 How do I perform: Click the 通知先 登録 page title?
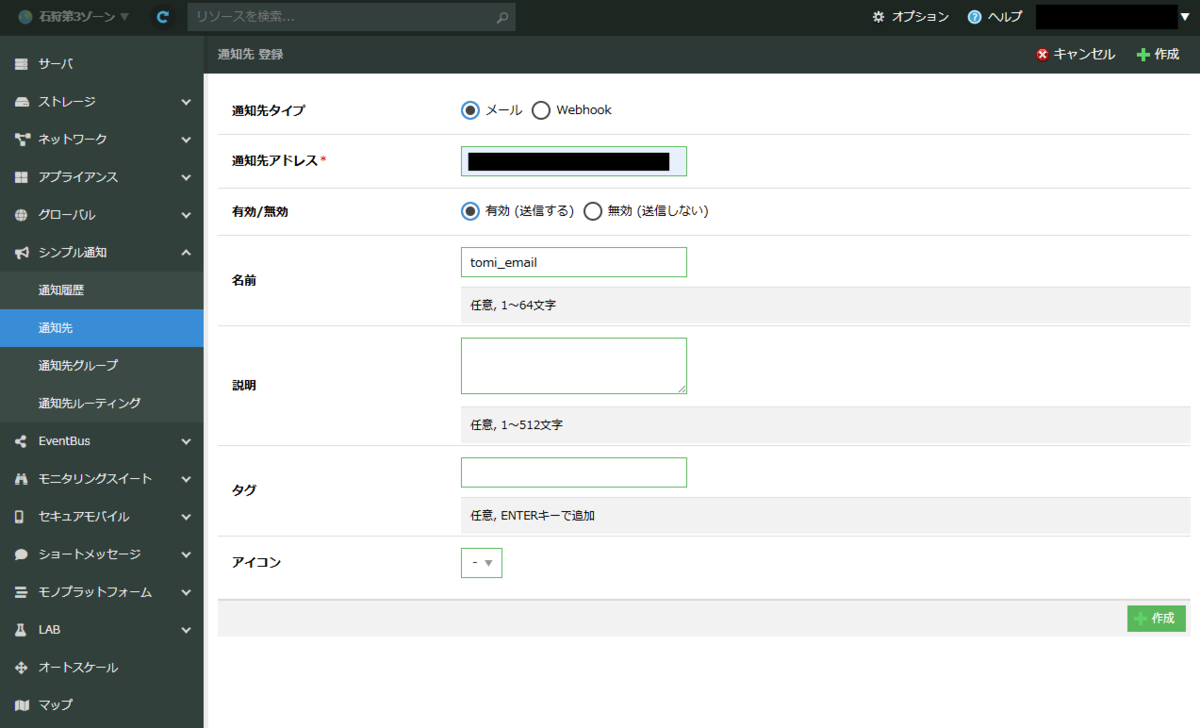click(x=250, y=54)
